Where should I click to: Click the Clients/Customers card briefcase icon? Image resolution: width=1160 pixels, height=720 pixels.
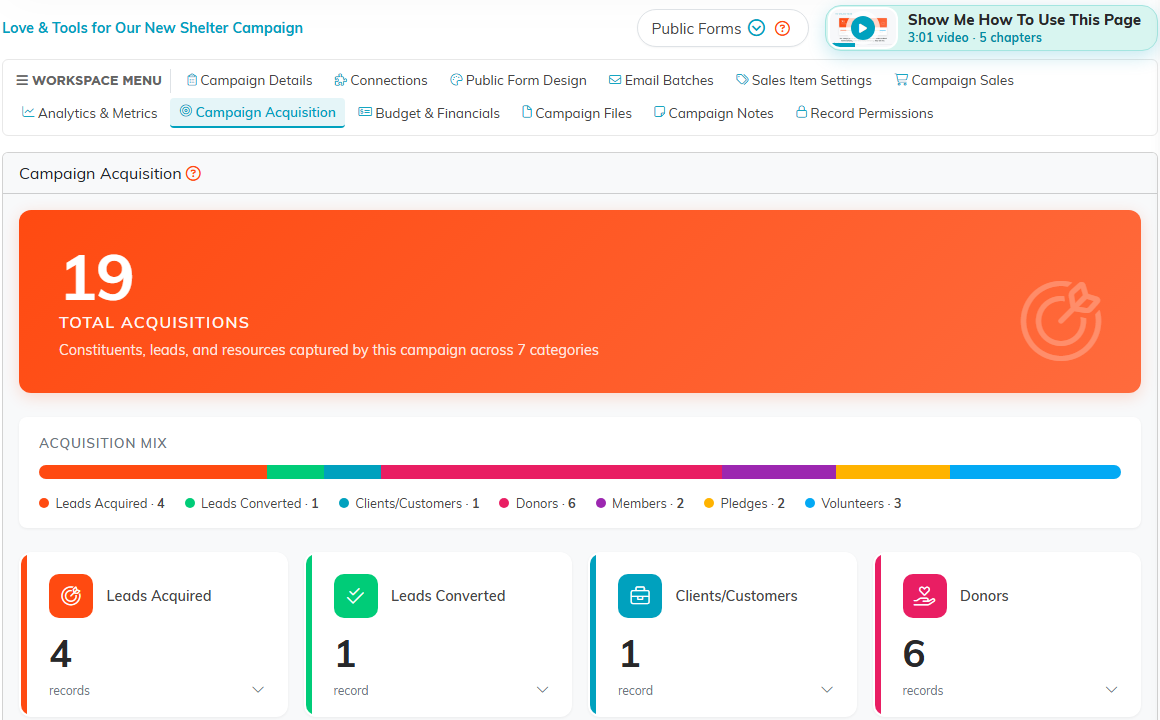tap(640, 596)
